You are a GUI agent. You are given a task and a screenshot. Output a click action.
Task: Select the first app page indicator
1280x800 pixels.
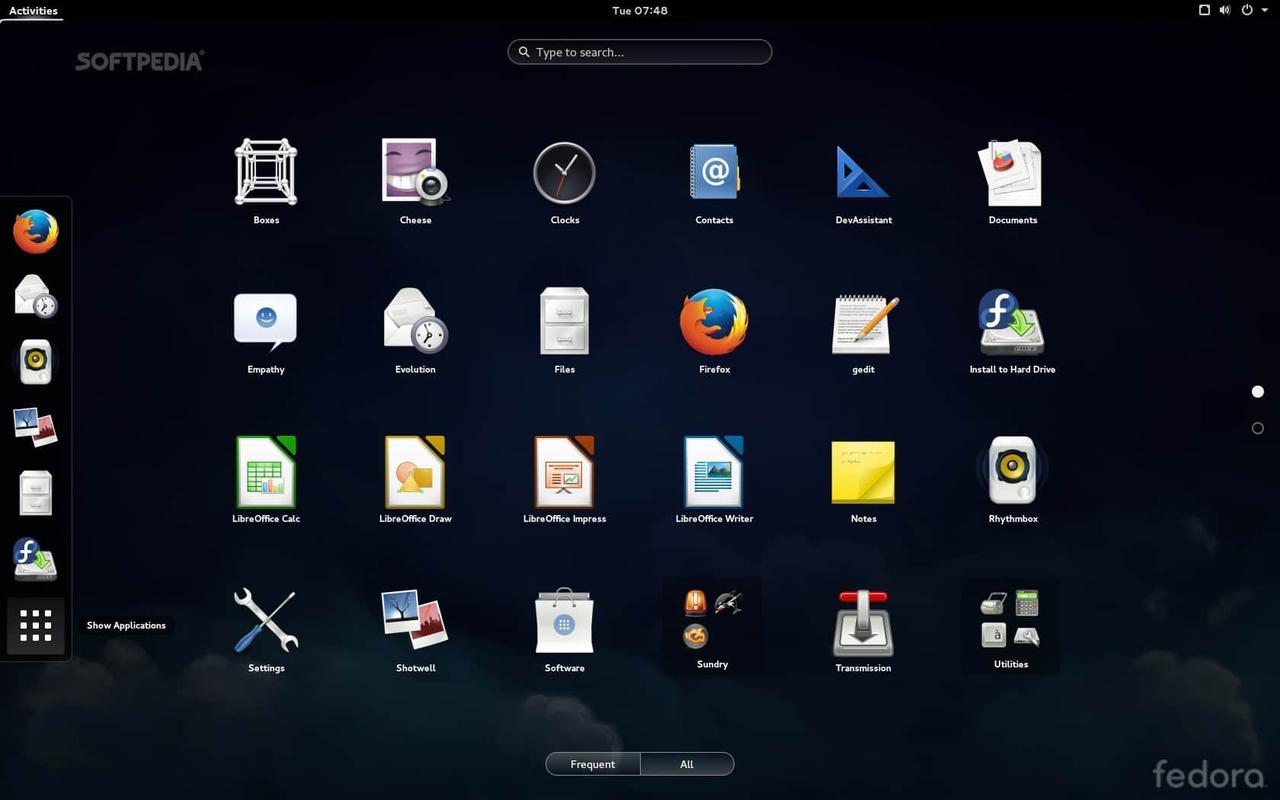pyautogui.click(x=1258, y=392)
